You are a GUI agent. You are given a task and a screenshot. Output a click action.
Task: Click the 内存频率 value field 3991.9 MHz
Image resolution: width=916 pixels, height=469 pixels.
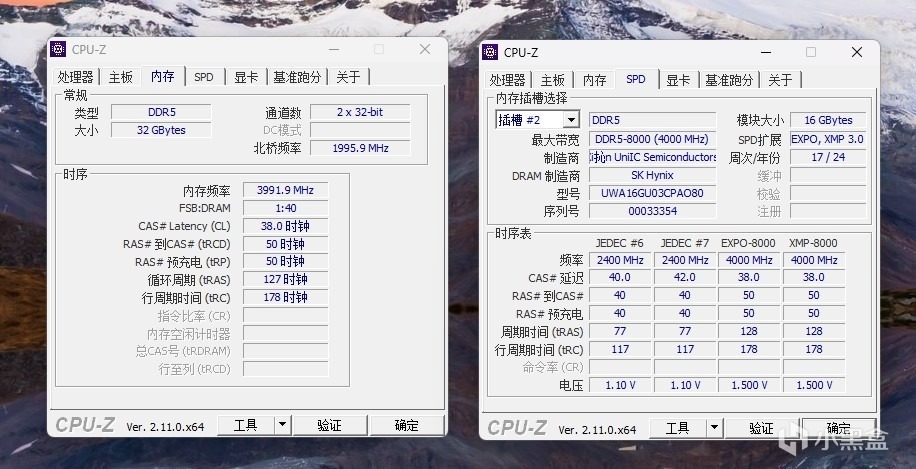285,190
